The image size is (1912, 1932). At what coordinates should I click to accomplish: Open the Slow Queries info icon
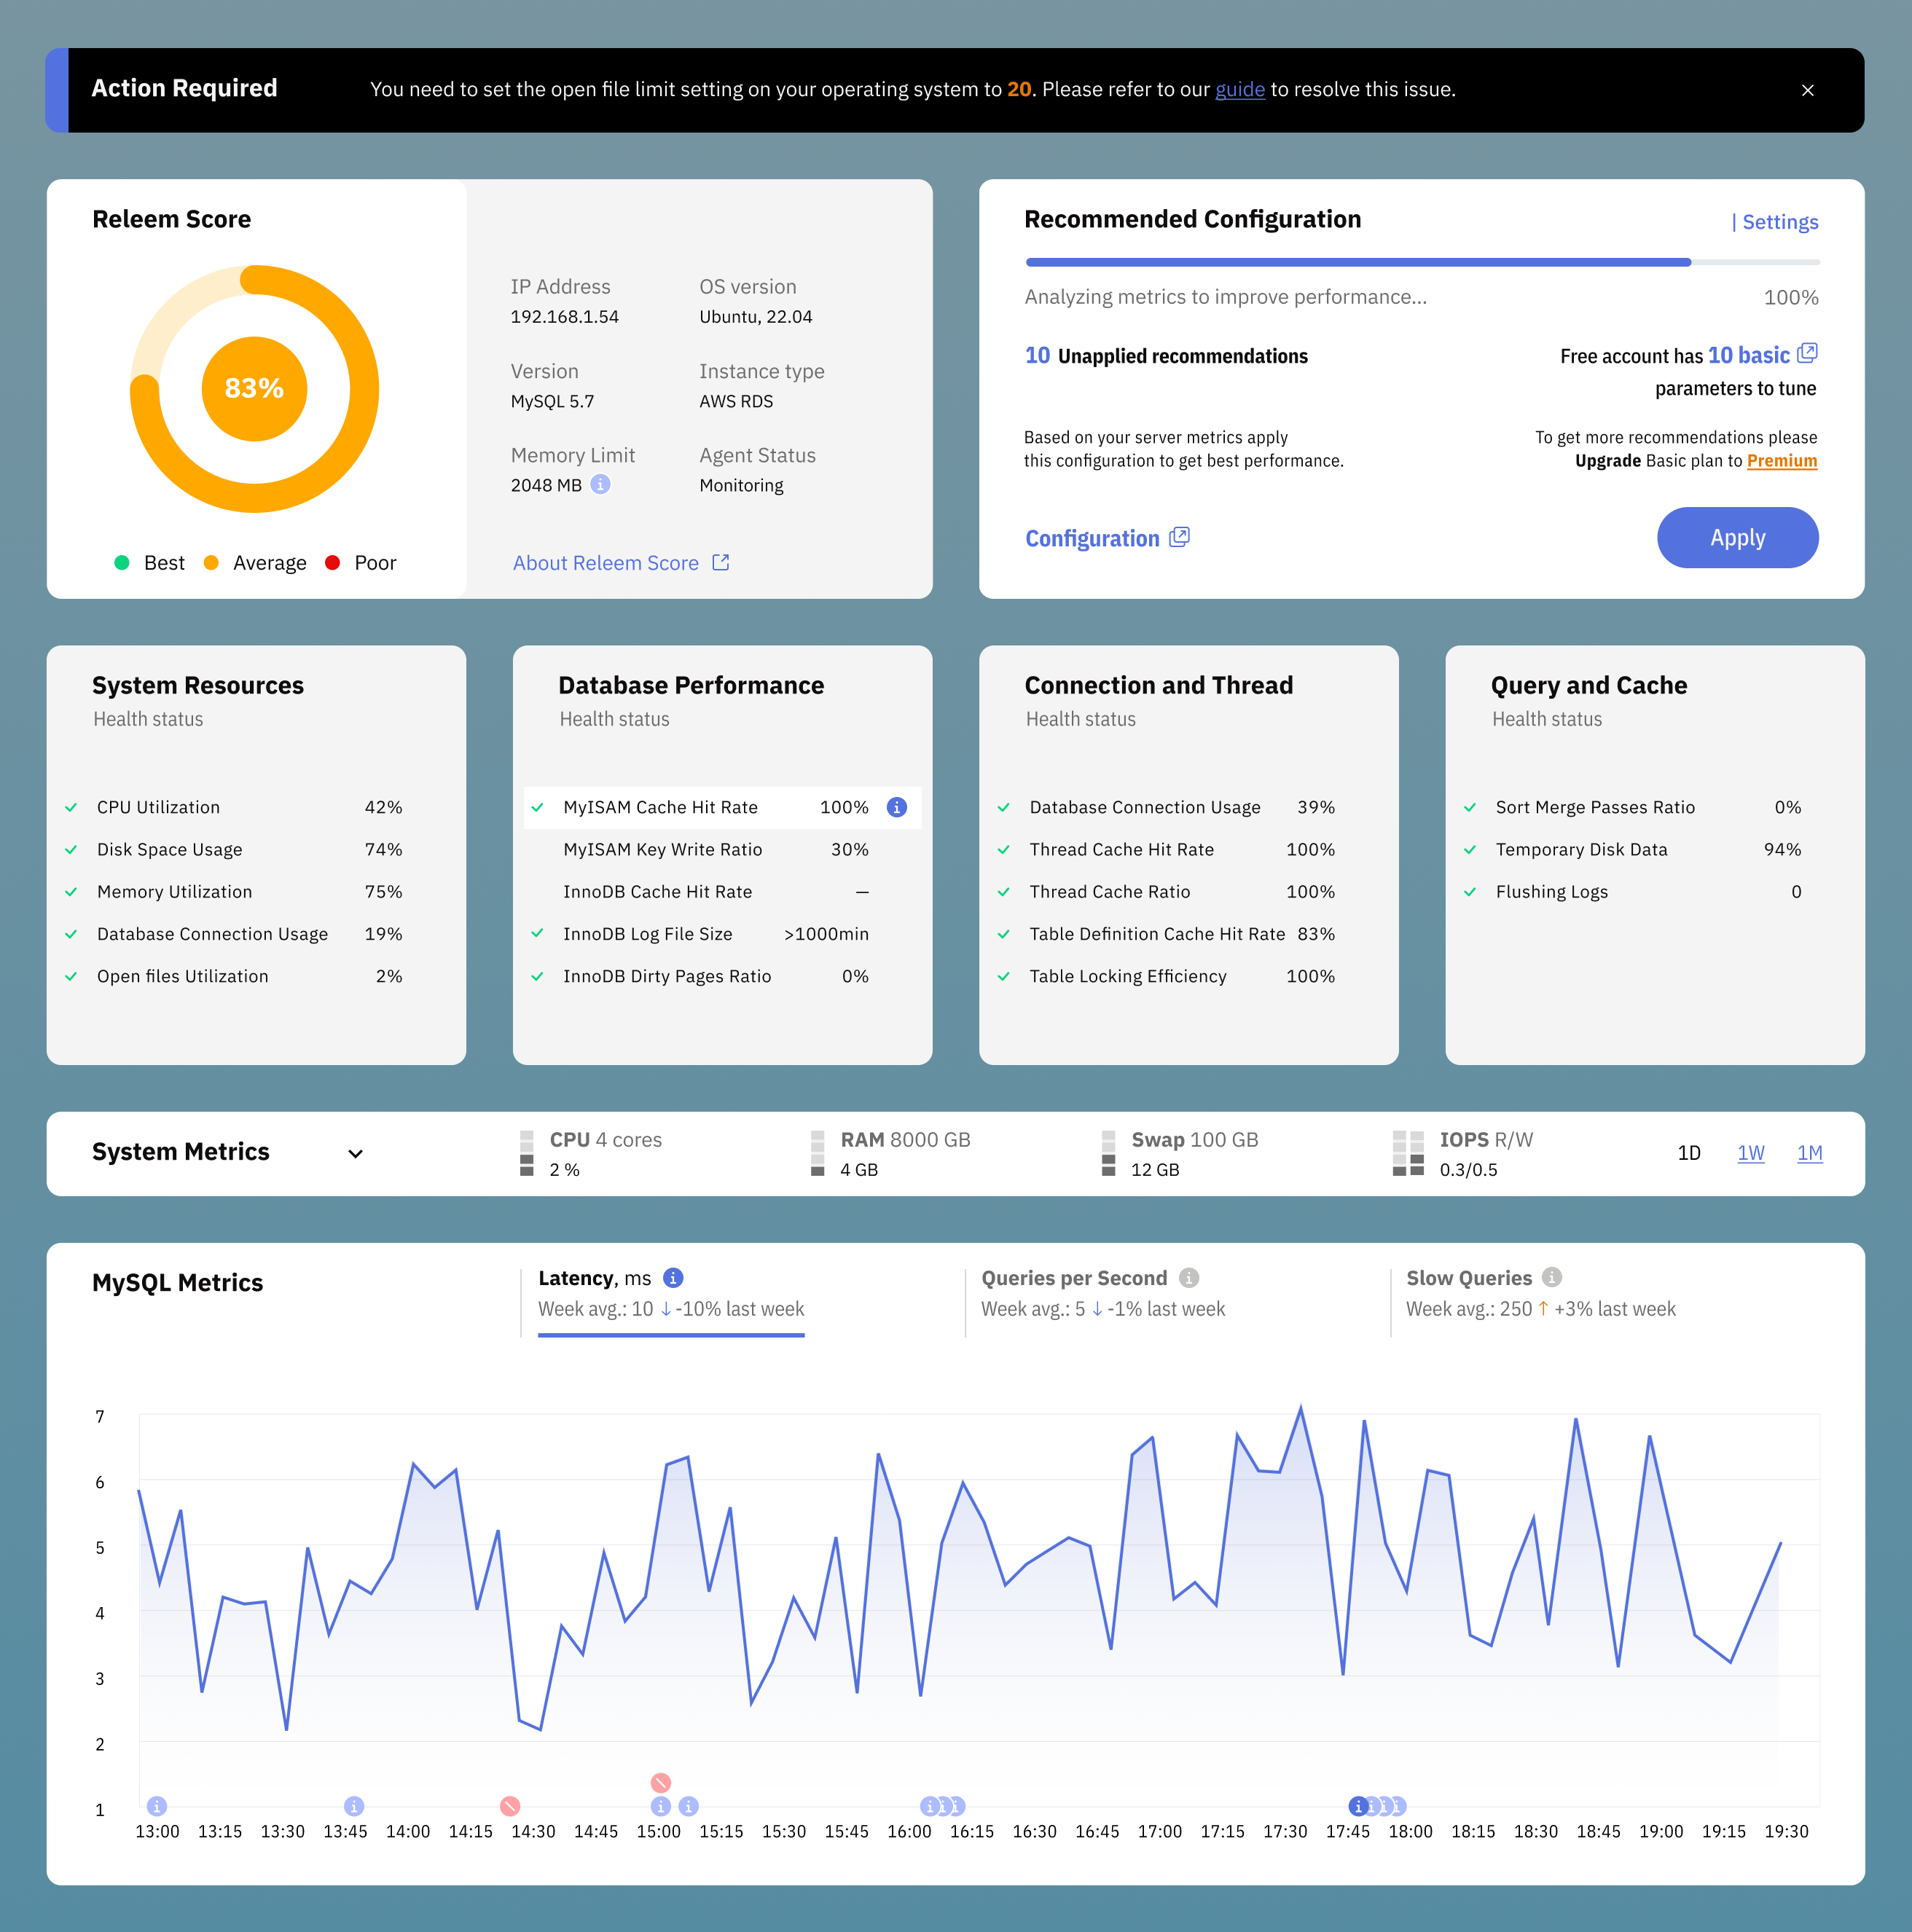click(x=1551, y=1277)
